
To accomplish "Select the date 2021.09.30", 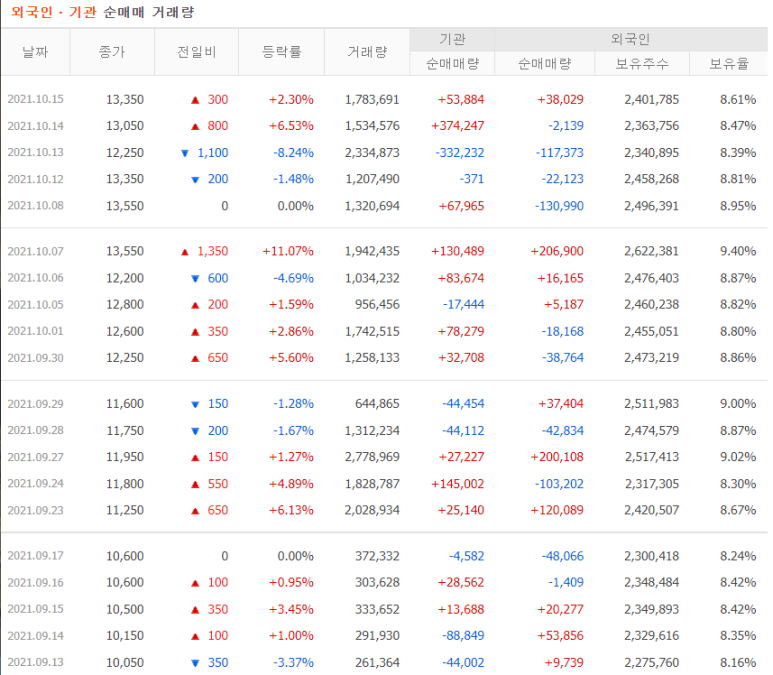I will [35, 358].
